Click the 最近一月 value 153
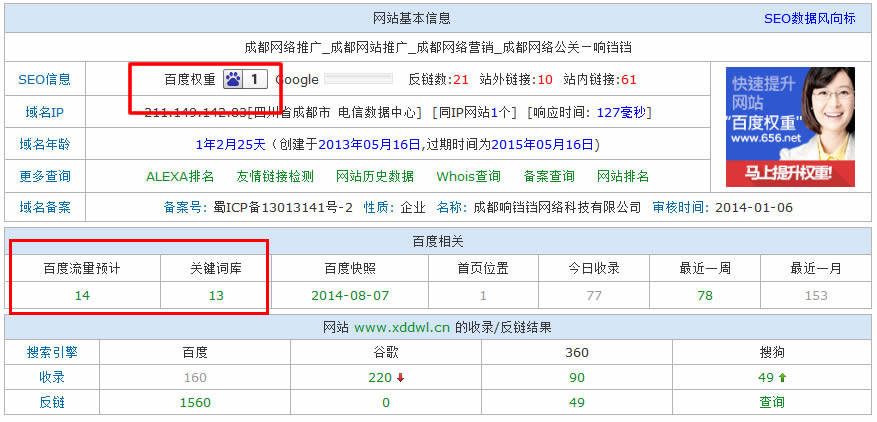 815,296
